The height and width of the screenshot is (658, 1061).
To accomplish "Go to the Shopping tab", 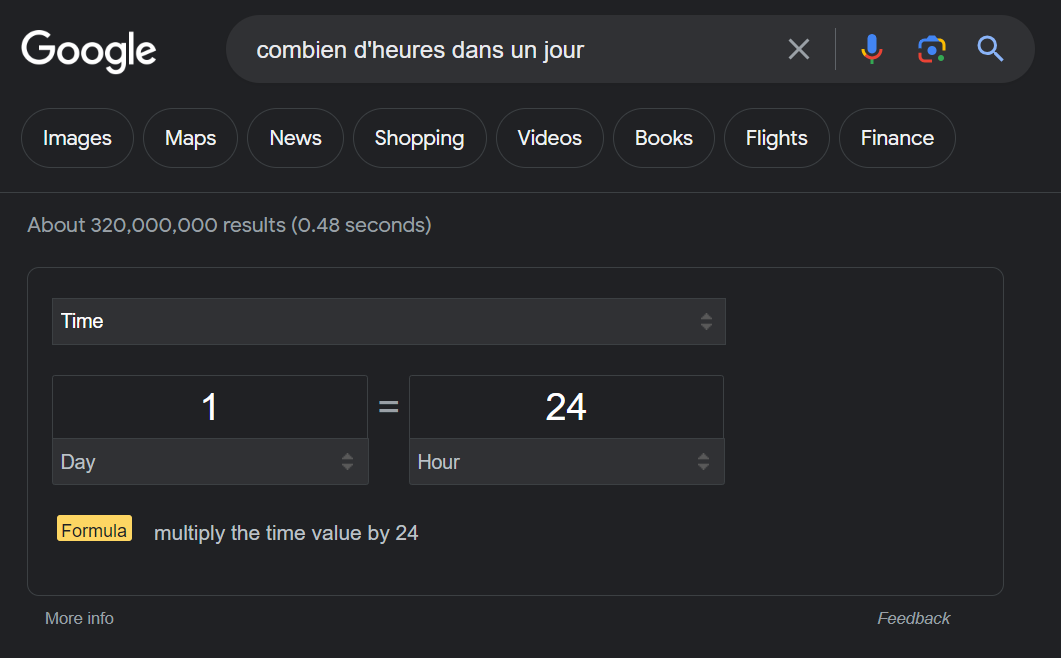I will coord(419,138).
